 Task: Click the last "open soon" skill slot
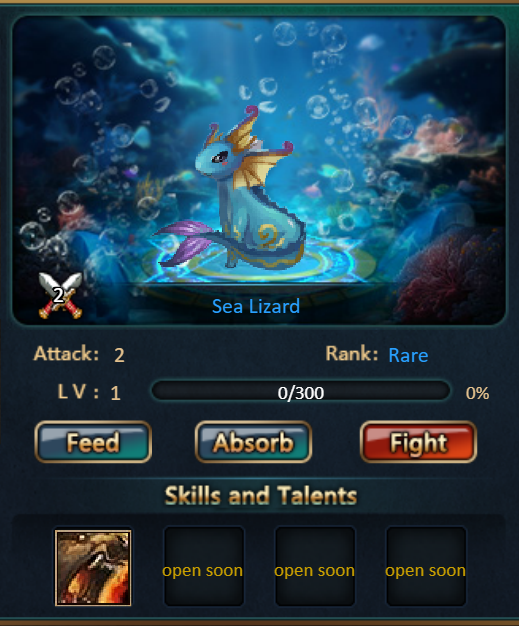click(x=426, y=566)
